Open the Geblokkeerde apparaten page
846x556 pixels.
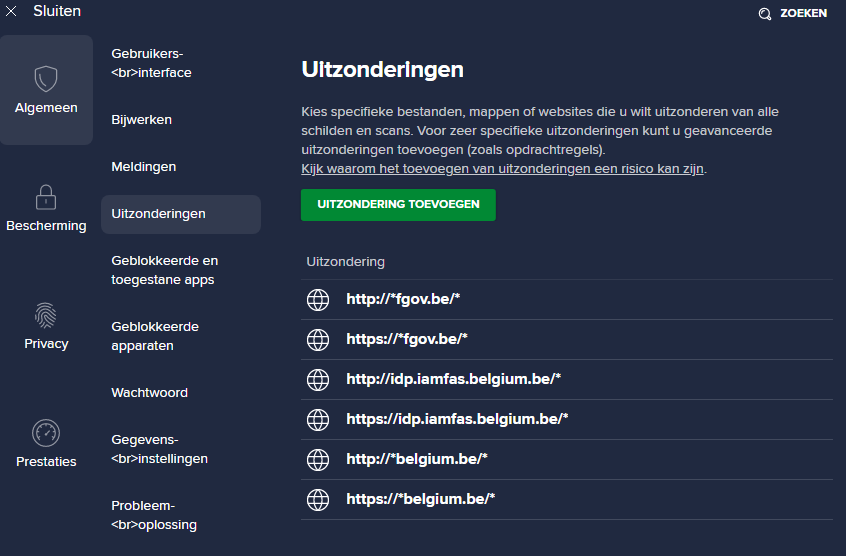(x=155, y=336)
